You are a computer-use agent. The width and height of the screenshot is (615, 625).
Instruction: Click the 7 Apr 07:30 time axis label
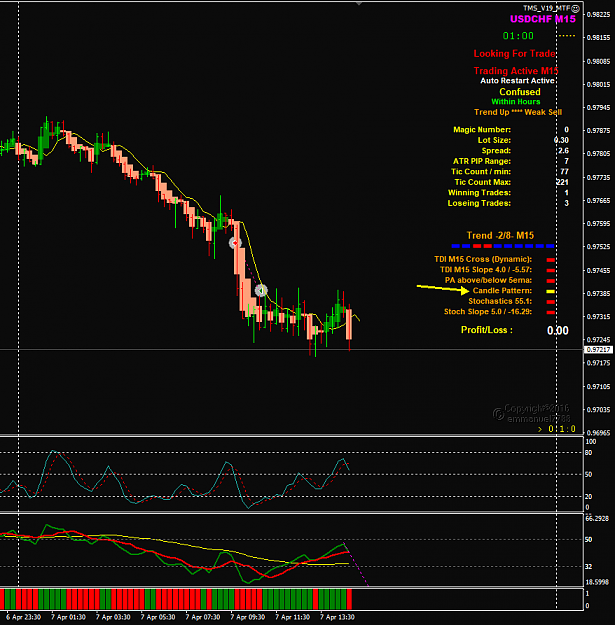click(x=202, y=617)
